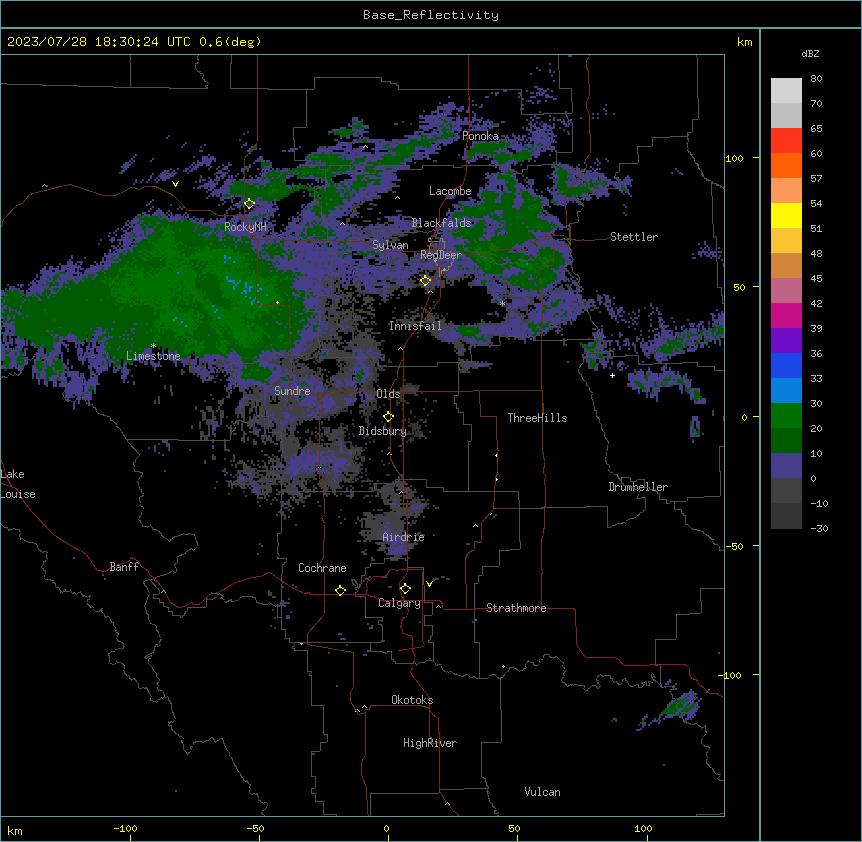Select the light gray 80-70 dBZ swatch
862x842 pixels.
(x=786, y=91)
